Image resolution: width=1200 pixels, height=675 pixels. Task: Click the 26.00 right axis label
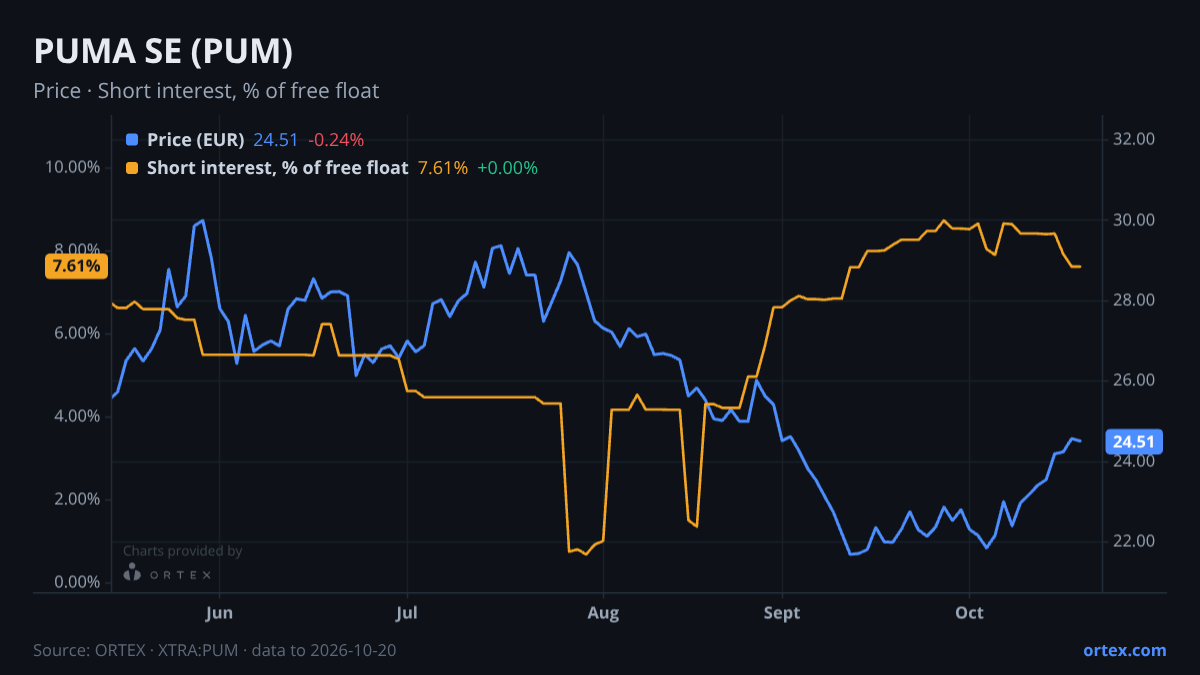pos(1135,381)
